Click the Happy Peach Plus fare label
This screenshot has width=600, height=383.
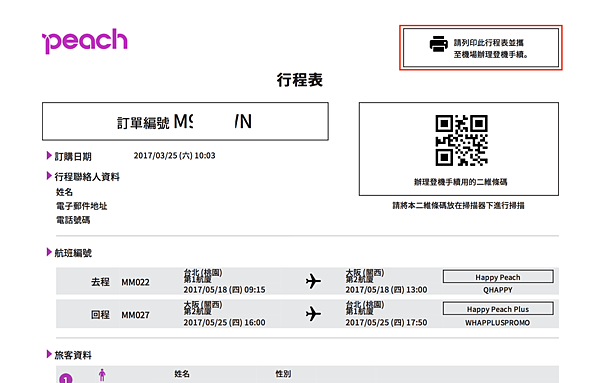coord(498,309)
